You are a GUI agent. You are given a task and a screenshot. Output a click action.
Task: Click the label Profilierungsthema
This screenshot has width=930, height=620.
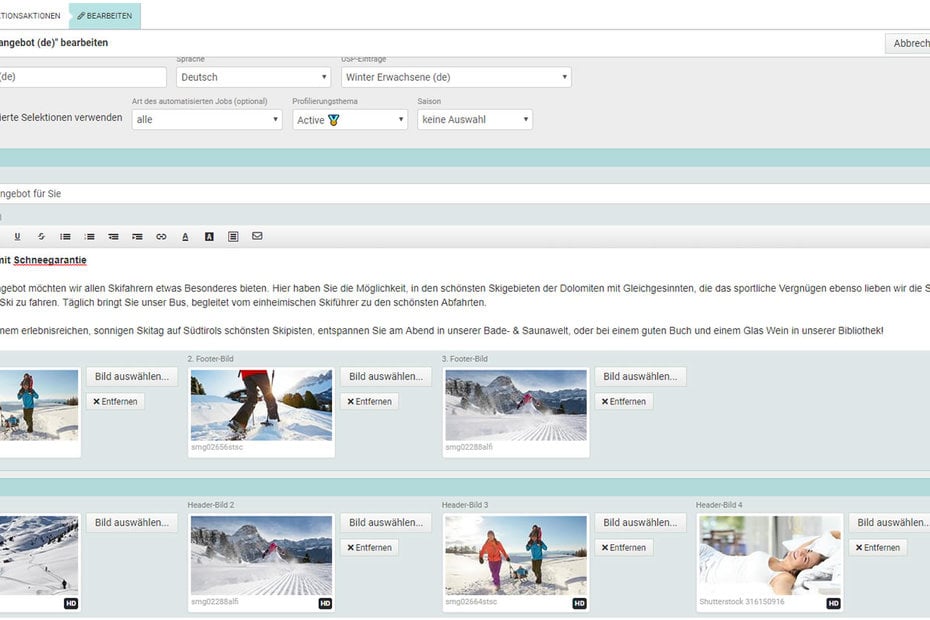pyautogui.click(x=325, y=101)
